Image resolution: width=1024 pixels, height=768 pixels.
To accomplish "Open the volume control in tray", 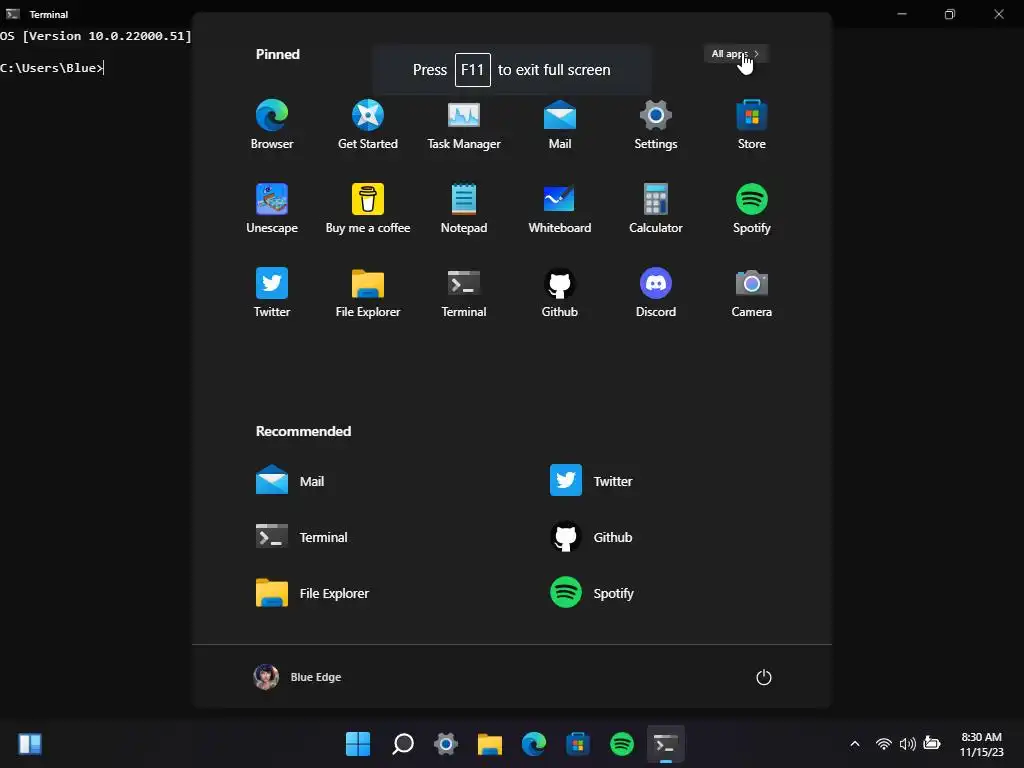I will (908, 744).
